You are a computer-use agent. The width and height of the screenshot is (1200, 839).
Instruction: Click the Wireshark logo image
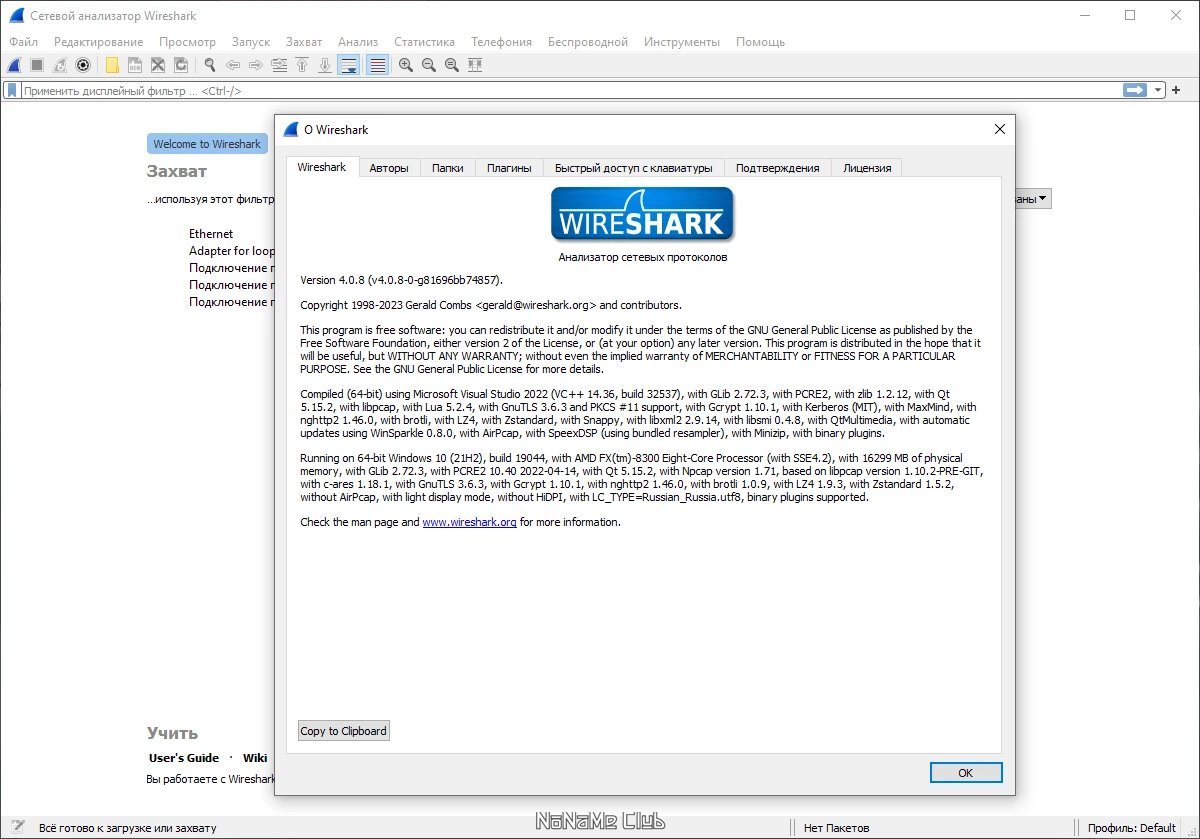coord(643,215)
